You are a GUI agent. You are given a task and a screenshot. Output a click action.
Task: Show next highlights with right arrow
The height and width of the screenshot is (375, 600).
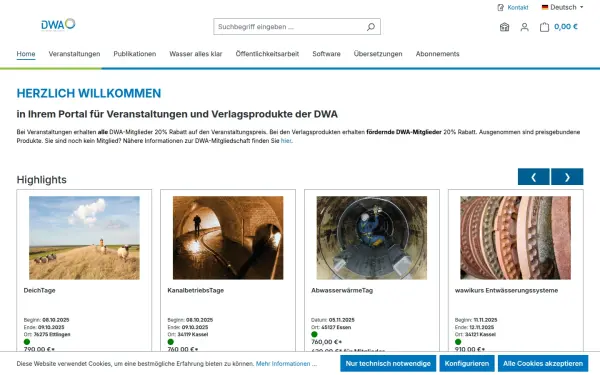567,177
